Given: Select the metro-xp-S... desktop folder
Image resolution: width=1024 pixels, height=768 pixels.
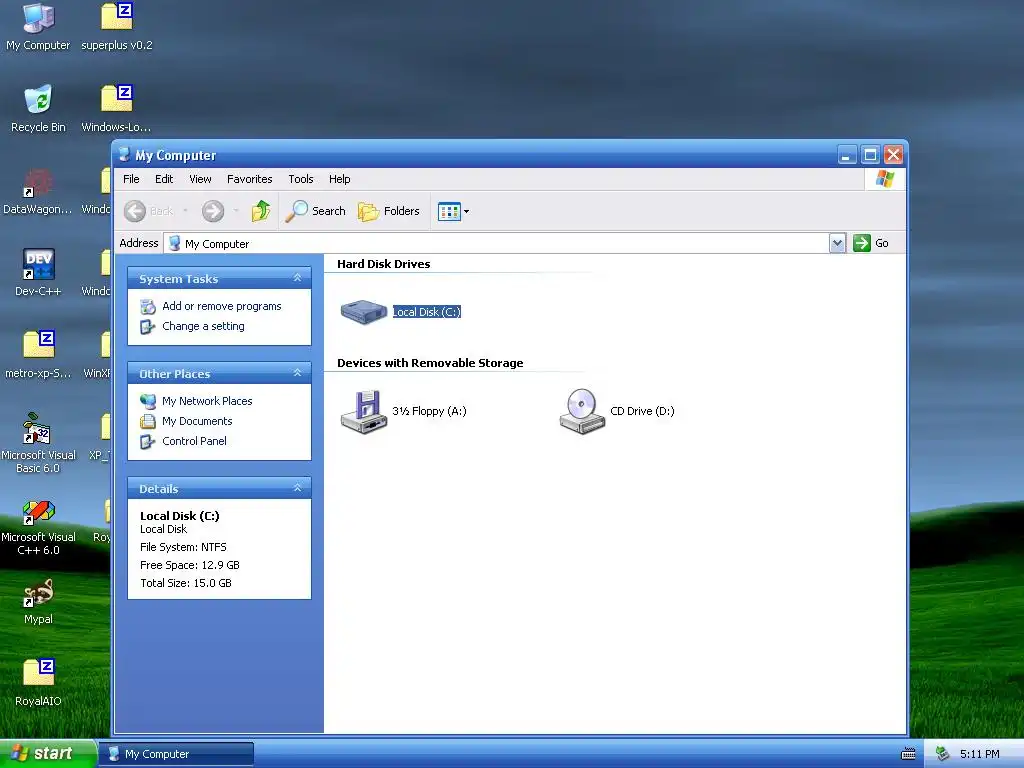Looking at the screenshot, I should click(38, 355).
